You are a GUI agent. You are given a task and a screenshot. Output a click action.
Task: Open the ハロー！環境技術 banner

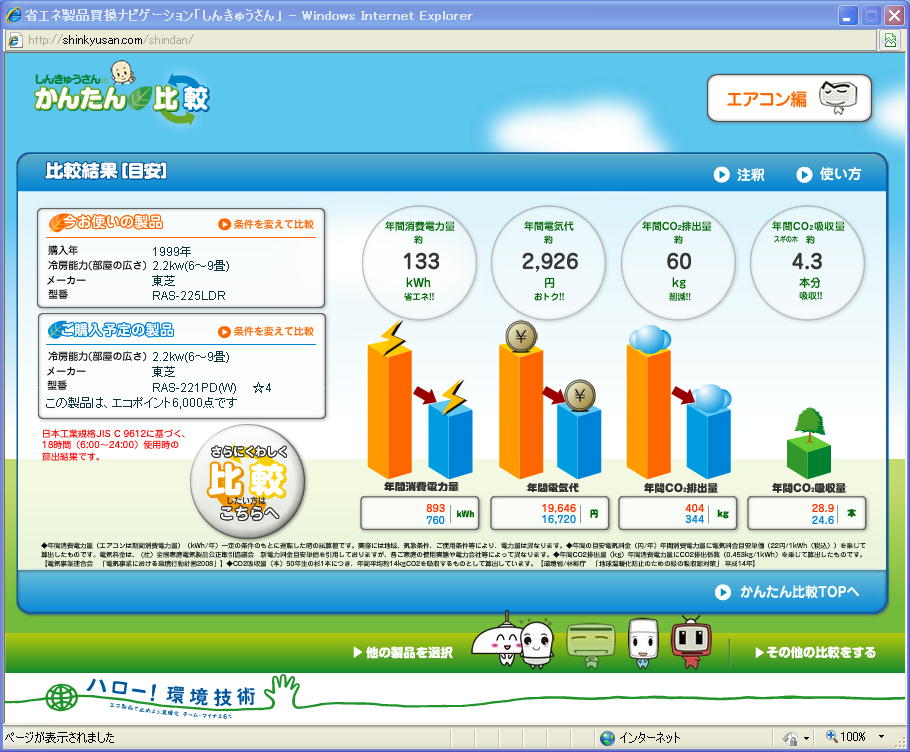173,696
